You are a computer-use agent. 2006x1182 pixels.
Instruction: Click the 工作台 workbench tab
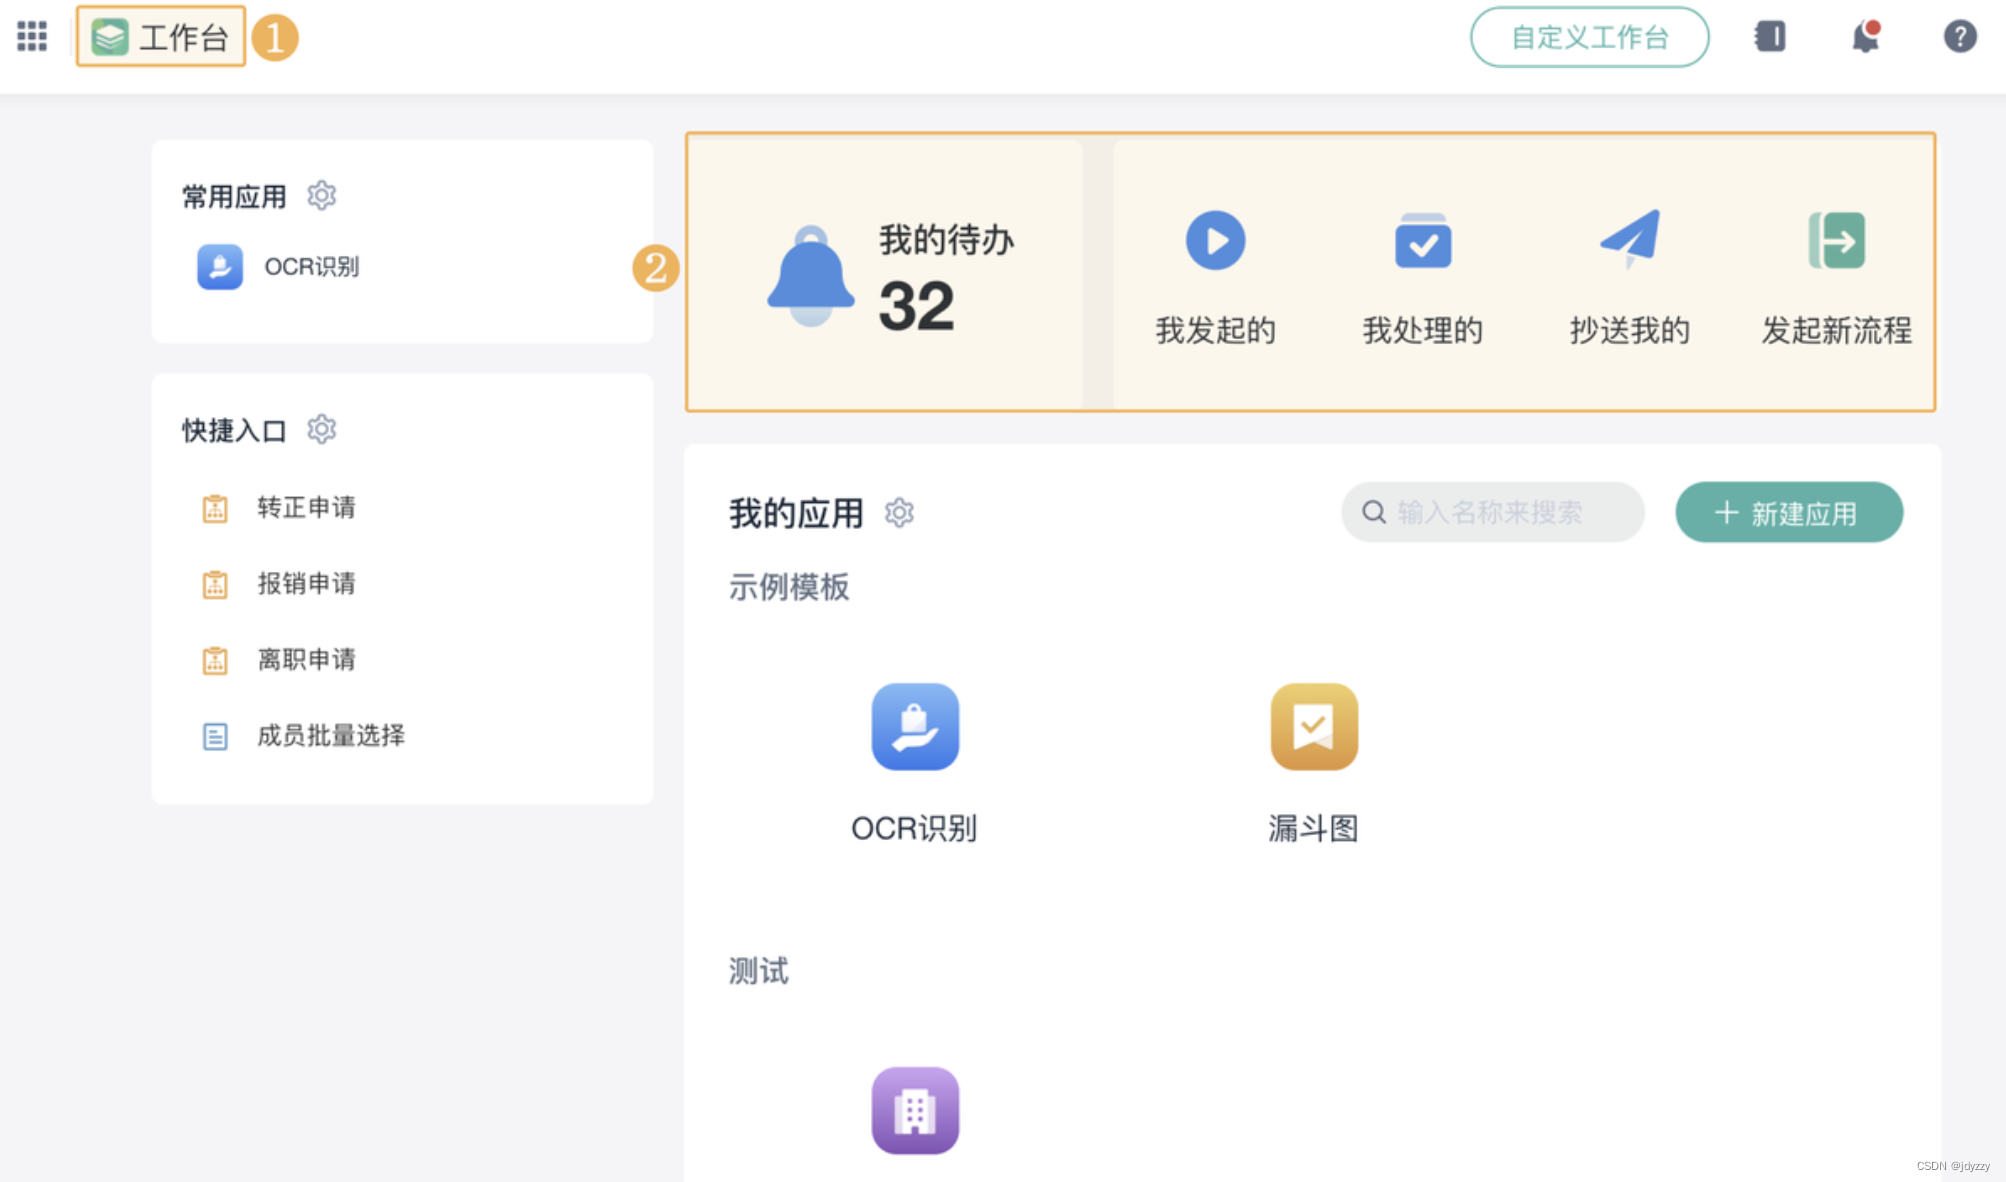click(x=161, y=37)
